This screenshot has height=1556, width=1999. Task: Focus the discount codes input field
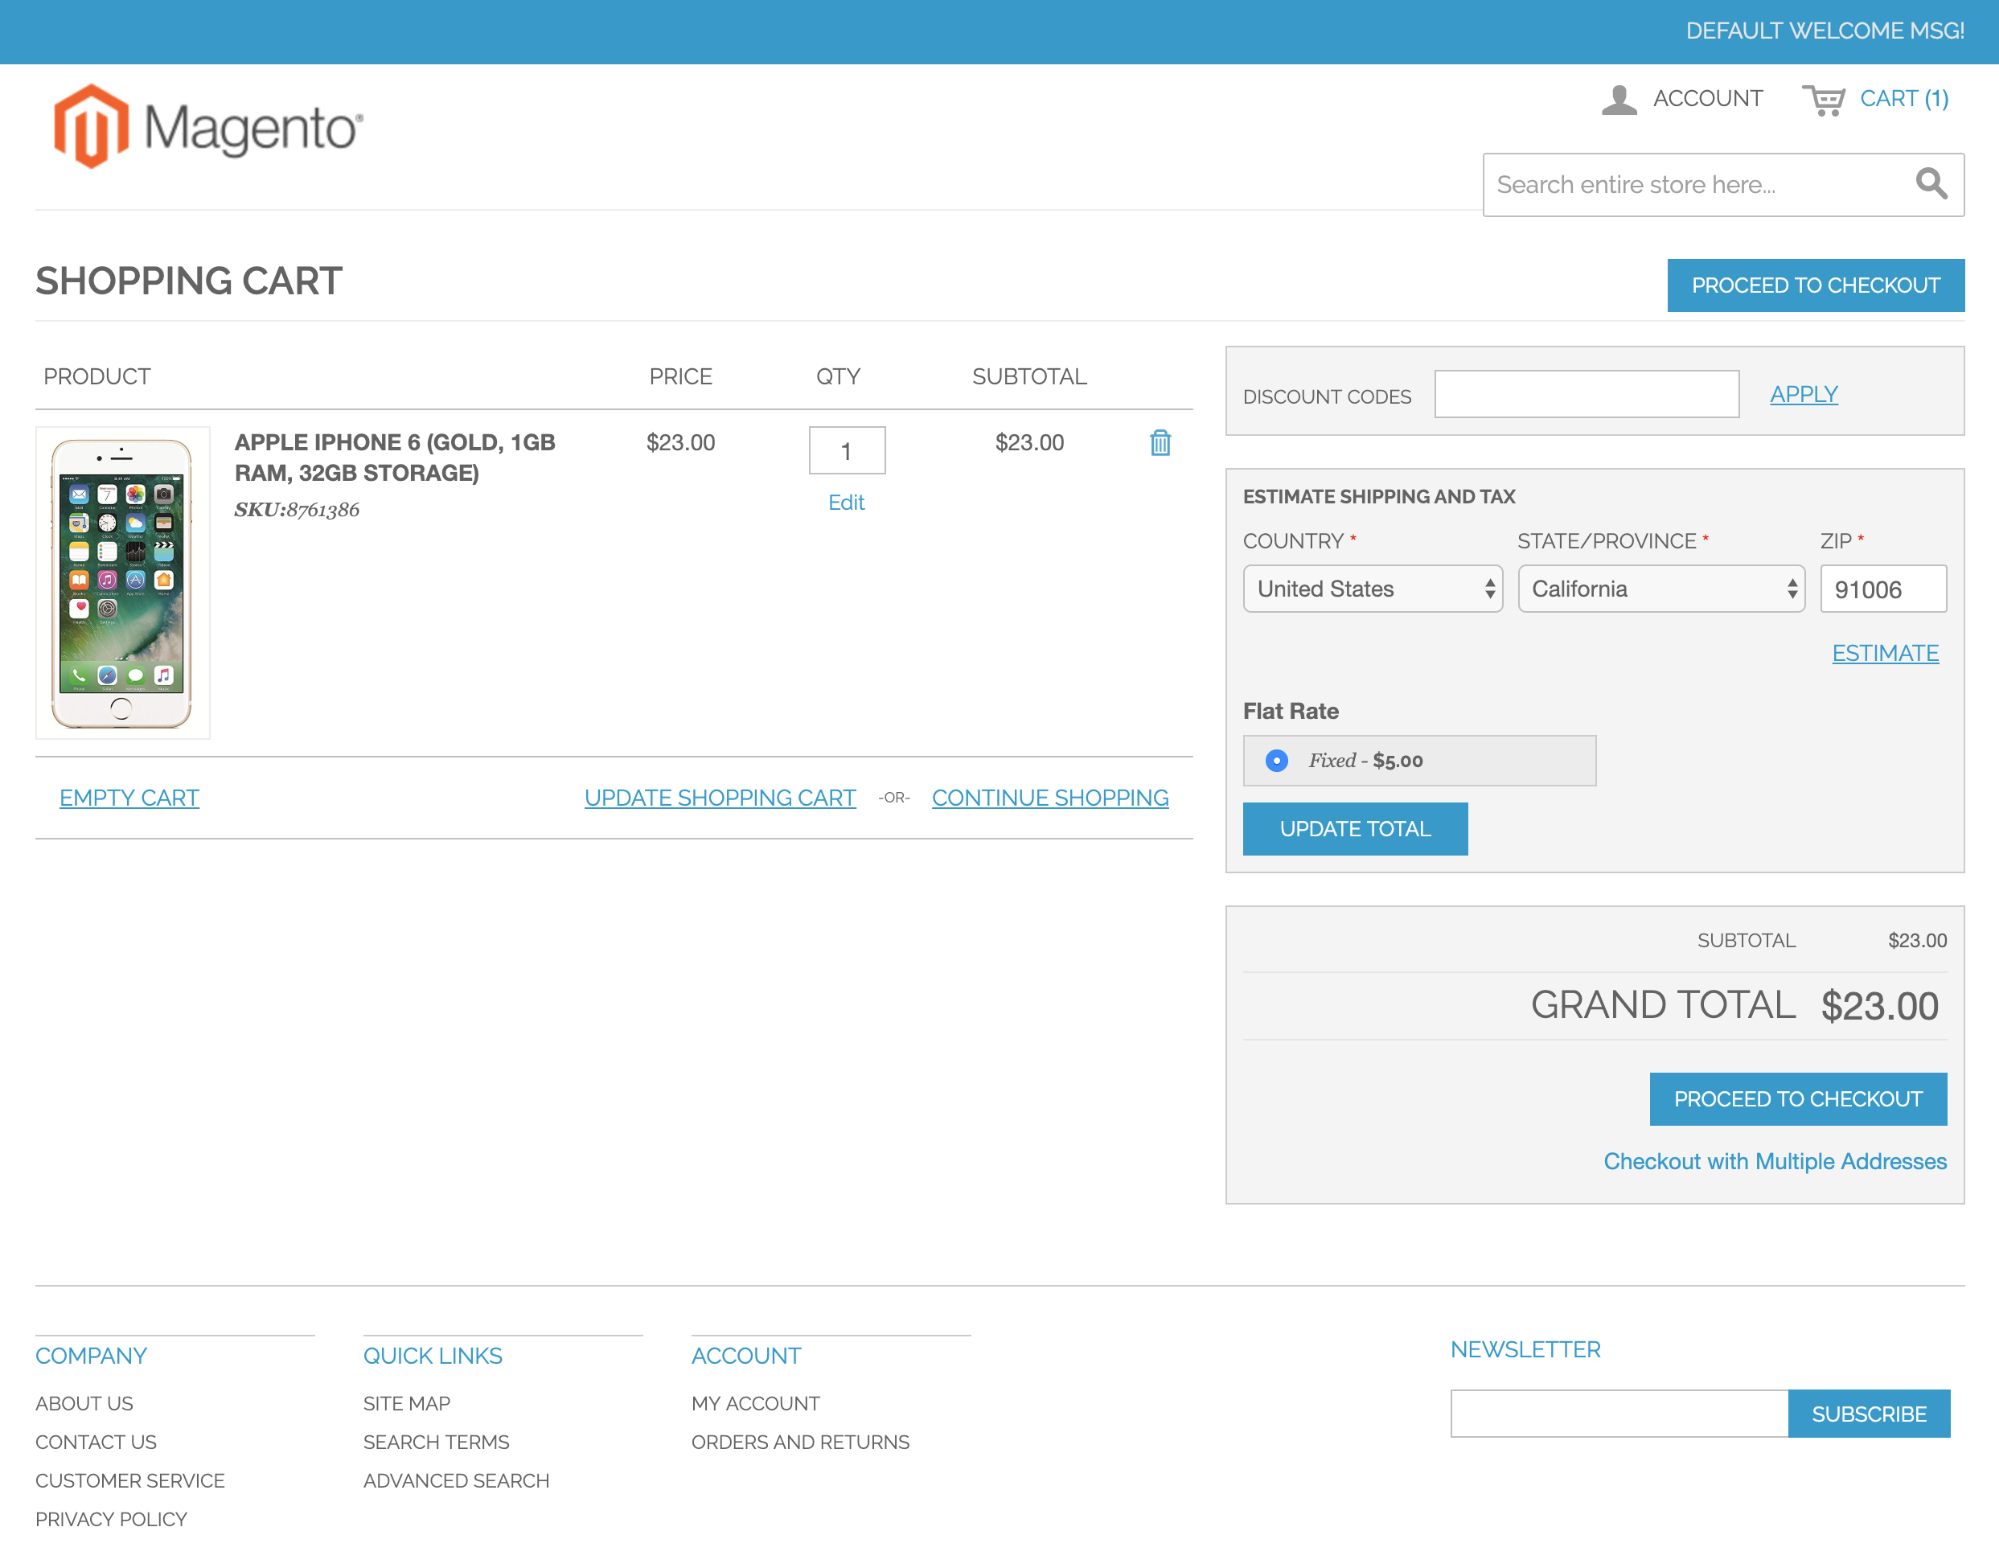[1586, 394]
